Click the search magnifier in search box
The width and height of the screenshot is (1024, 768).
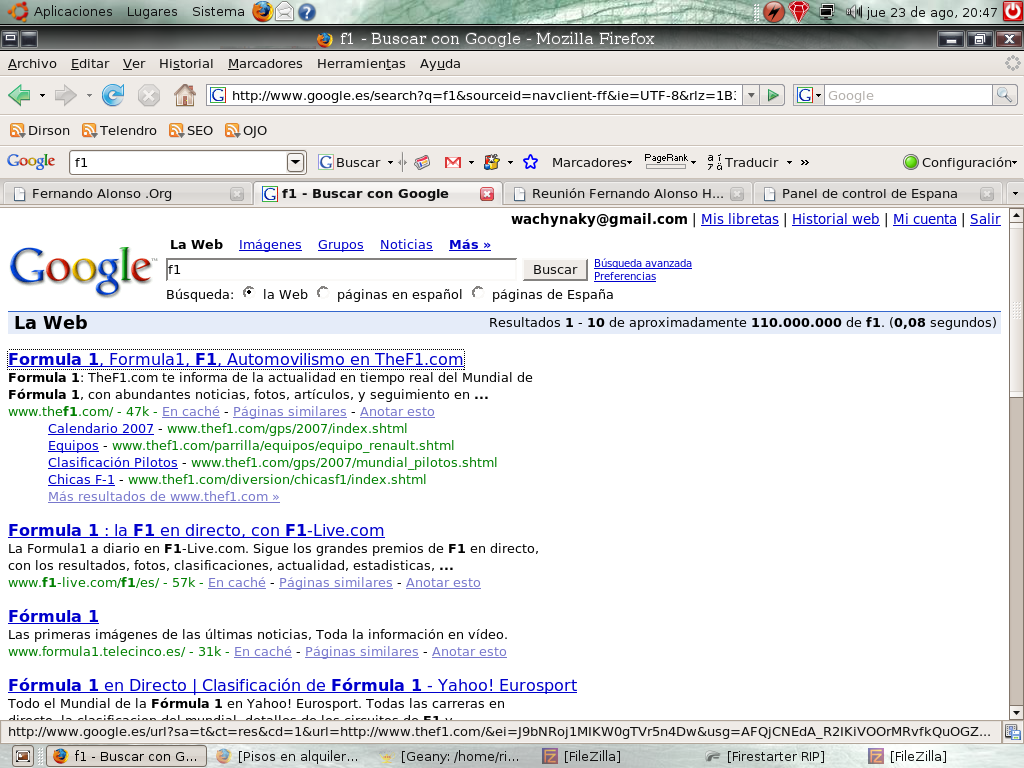[x=1004, y=95]
